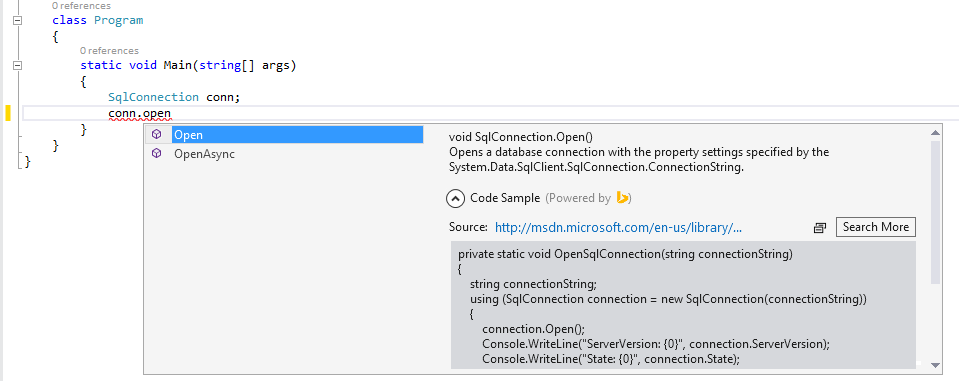
Task: Click the popup scrollbar down arrow
Action: (x=935, y=365)
